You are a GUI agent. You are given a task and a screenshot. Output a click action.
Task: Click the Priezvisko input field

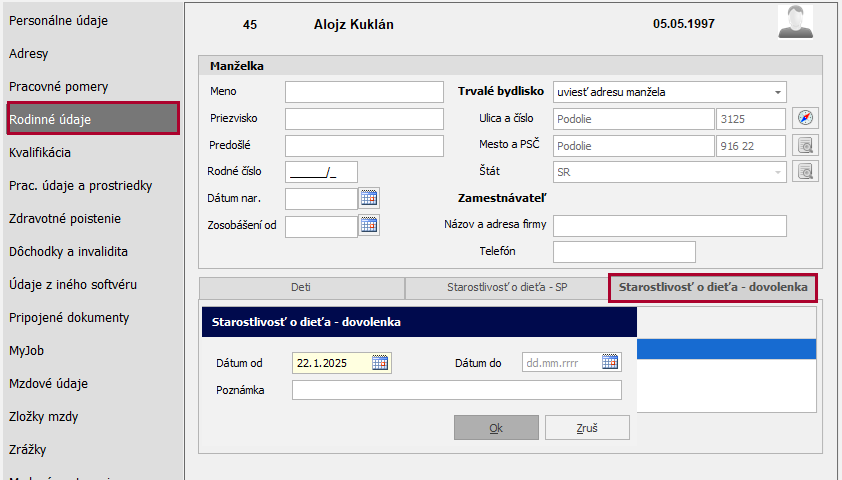pyautogui.click(x=364, y=119)
